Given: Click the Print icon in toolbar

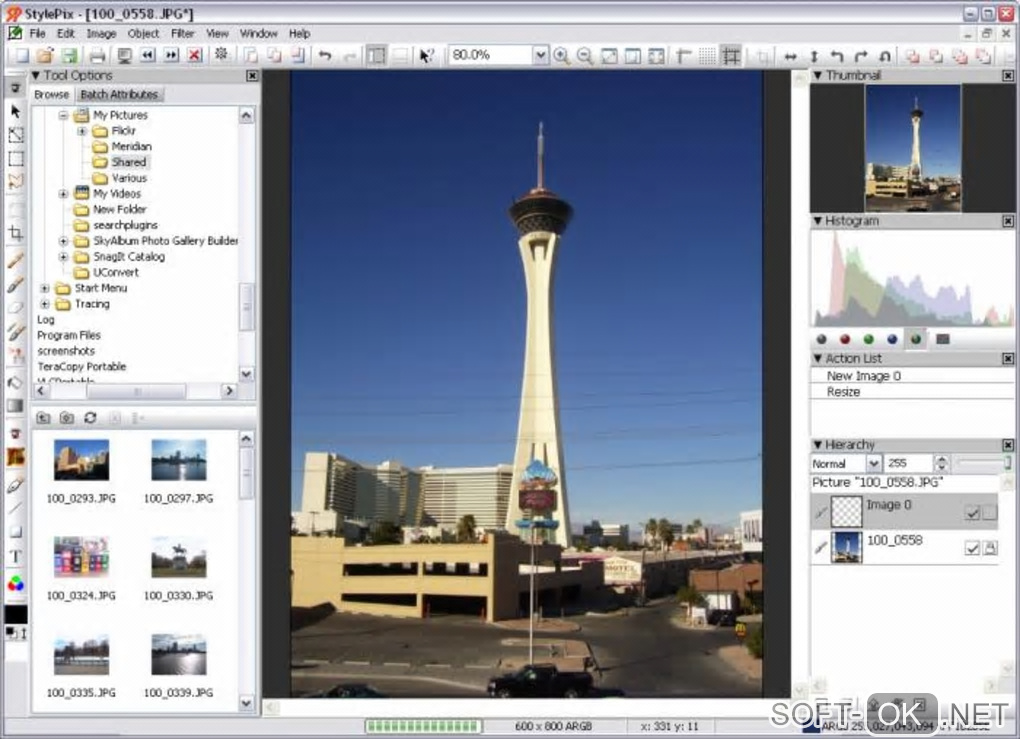Looking at the screenshot, I should (98, 56).
